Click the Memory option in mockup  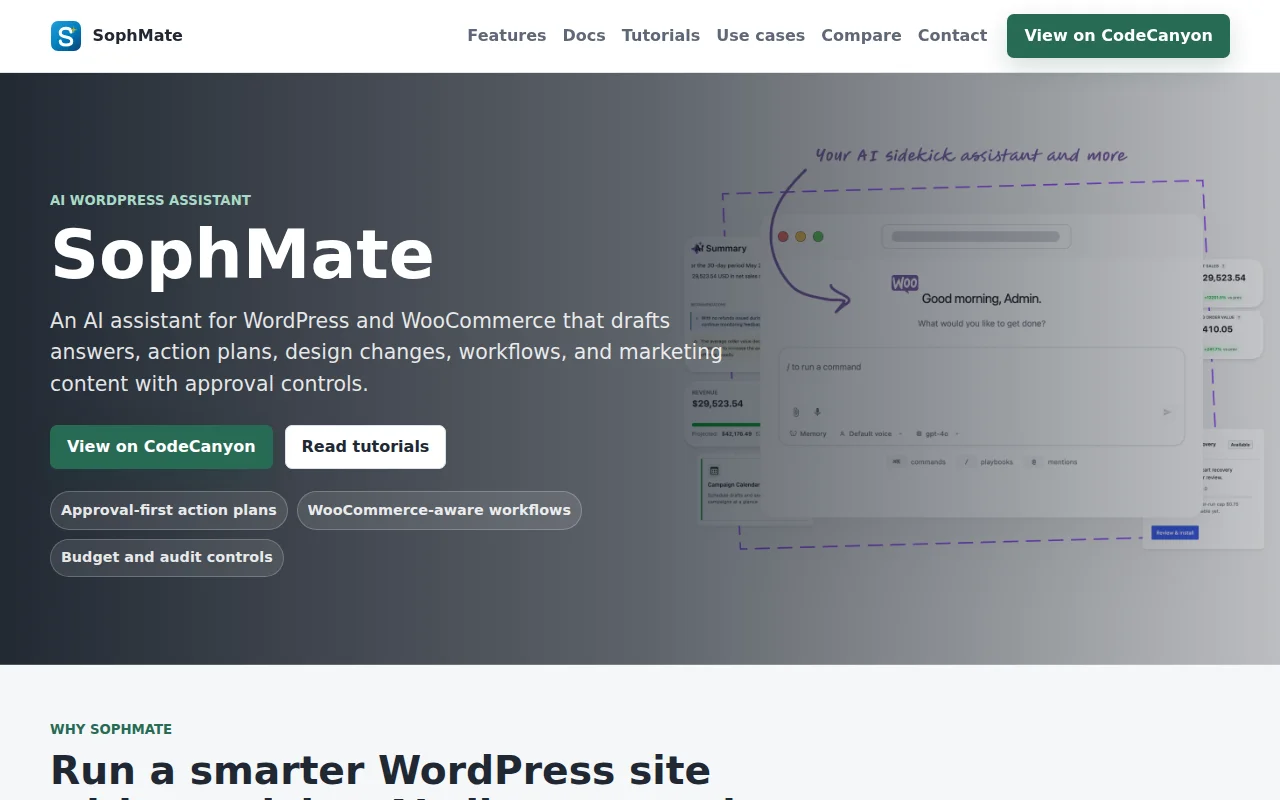[808, 434]
